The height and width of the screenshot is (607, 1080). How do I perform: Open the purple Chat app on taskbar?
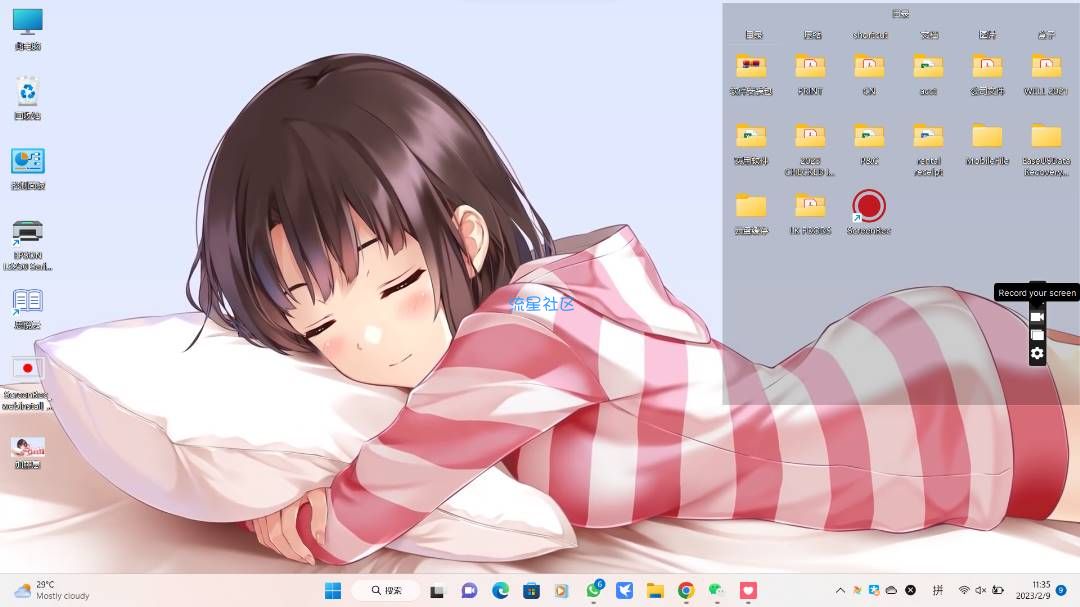click(469, 590)
